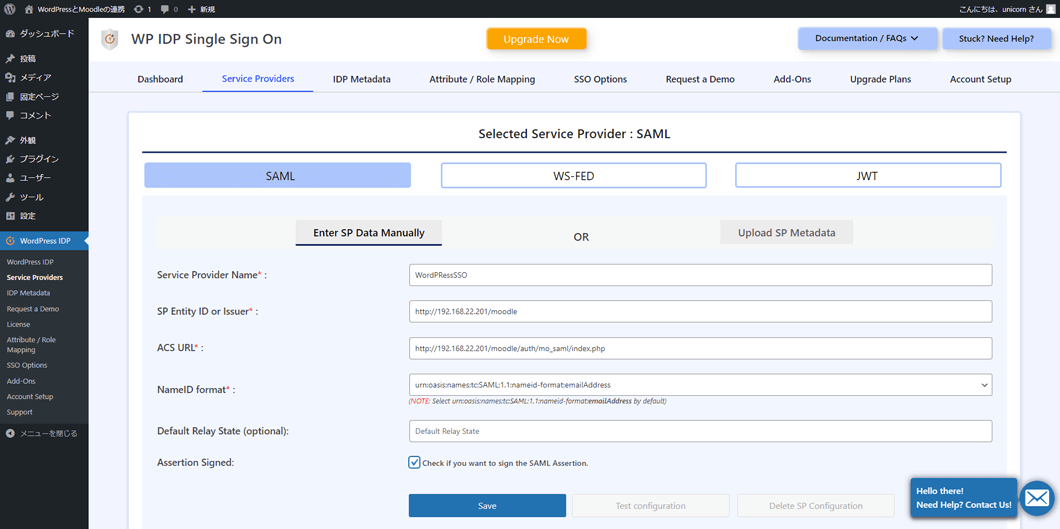This screenshot has width=1060, height=529.
Task: Click the Stuck? Need Help? button
Action: pos(996,39)
